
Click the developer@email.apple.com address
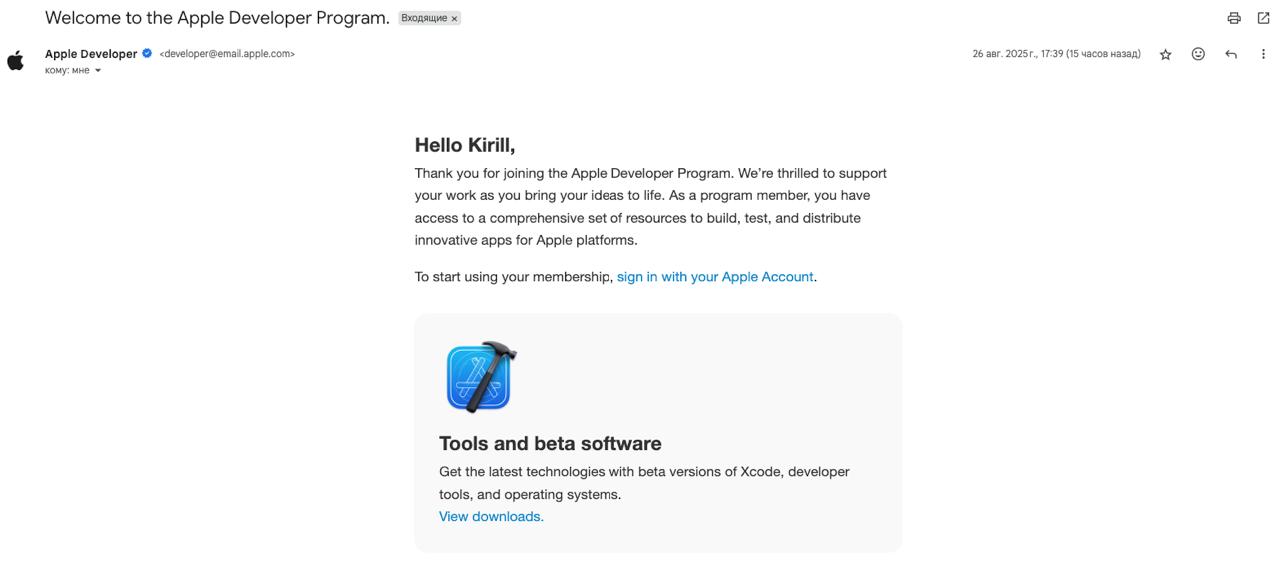[x=227, y=54]
